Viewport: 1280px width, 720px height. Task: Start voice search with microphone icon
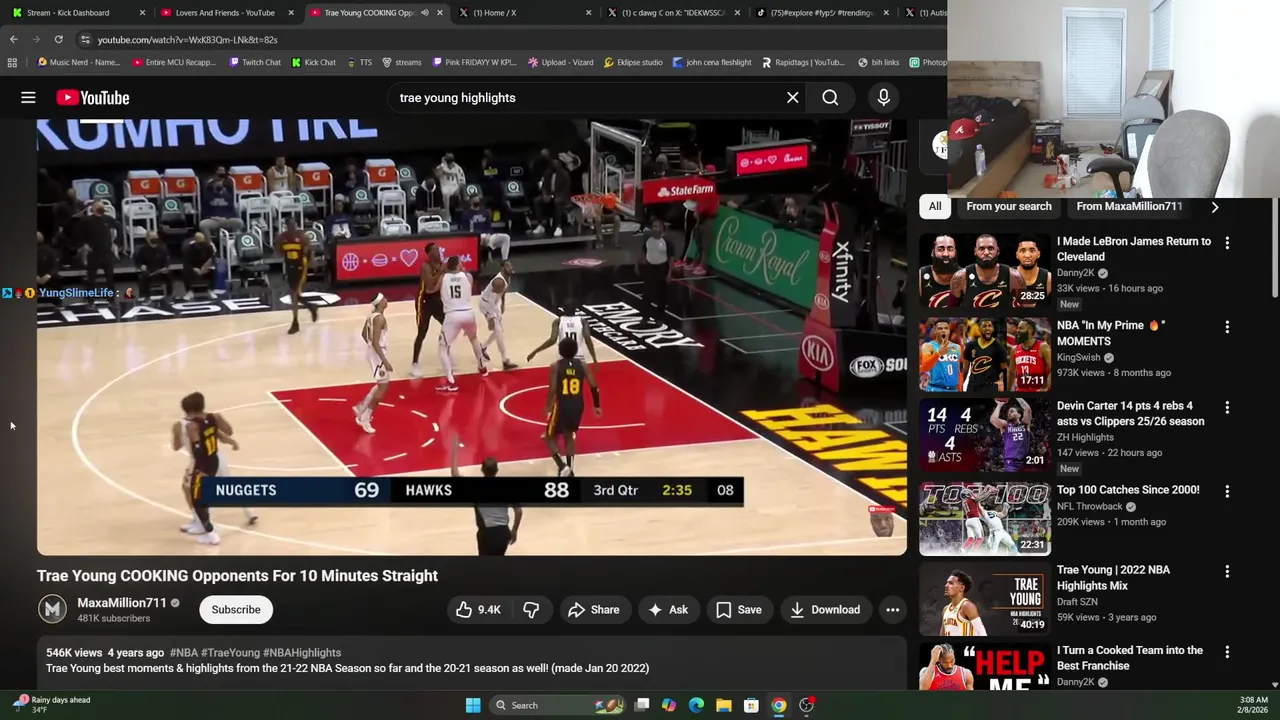pyautogui.click(x=883, y=97)
